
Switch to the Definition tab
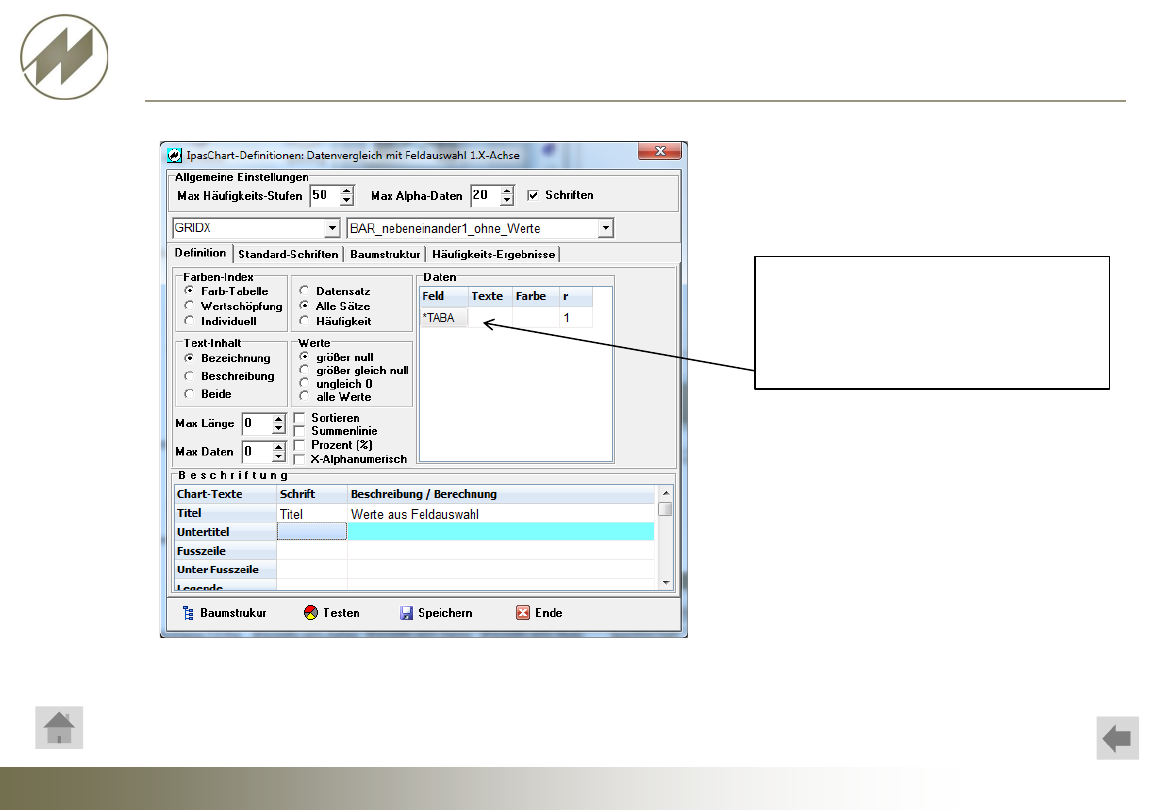200,253
